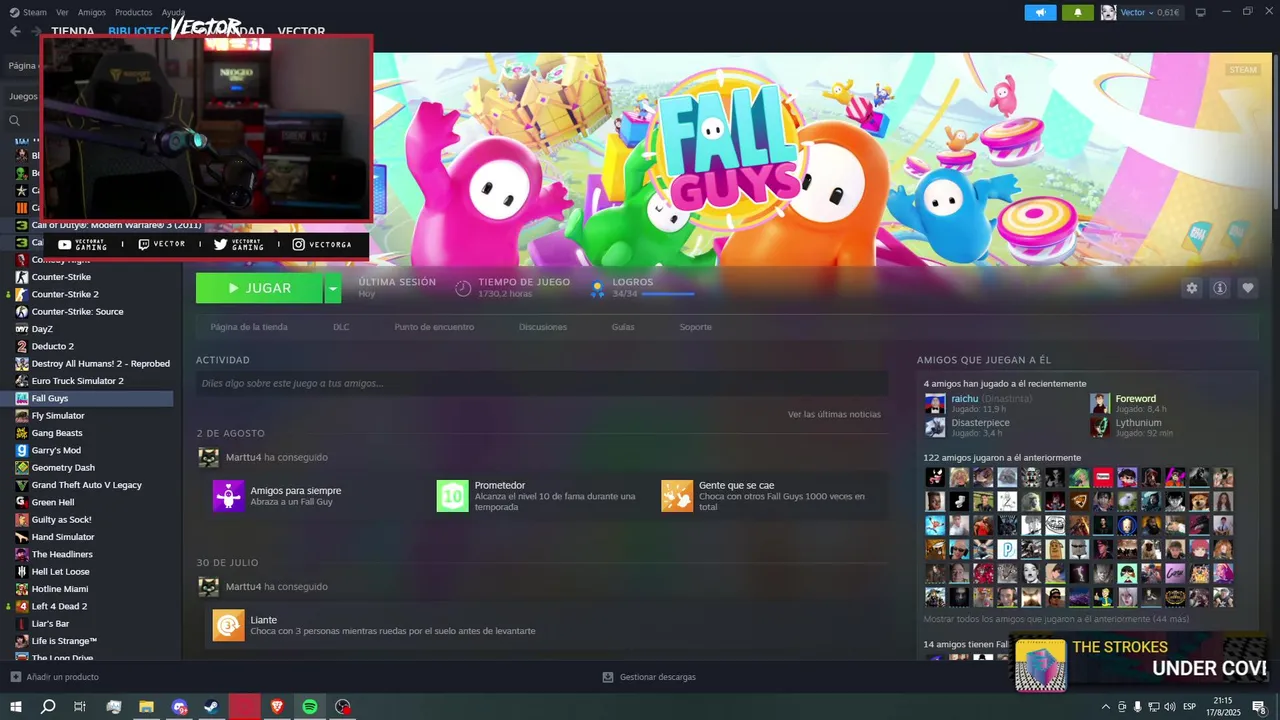Click the trophy icon beside LOGROS
Image resolution: width=1280 pixels, height=720 pixels.
597,288
